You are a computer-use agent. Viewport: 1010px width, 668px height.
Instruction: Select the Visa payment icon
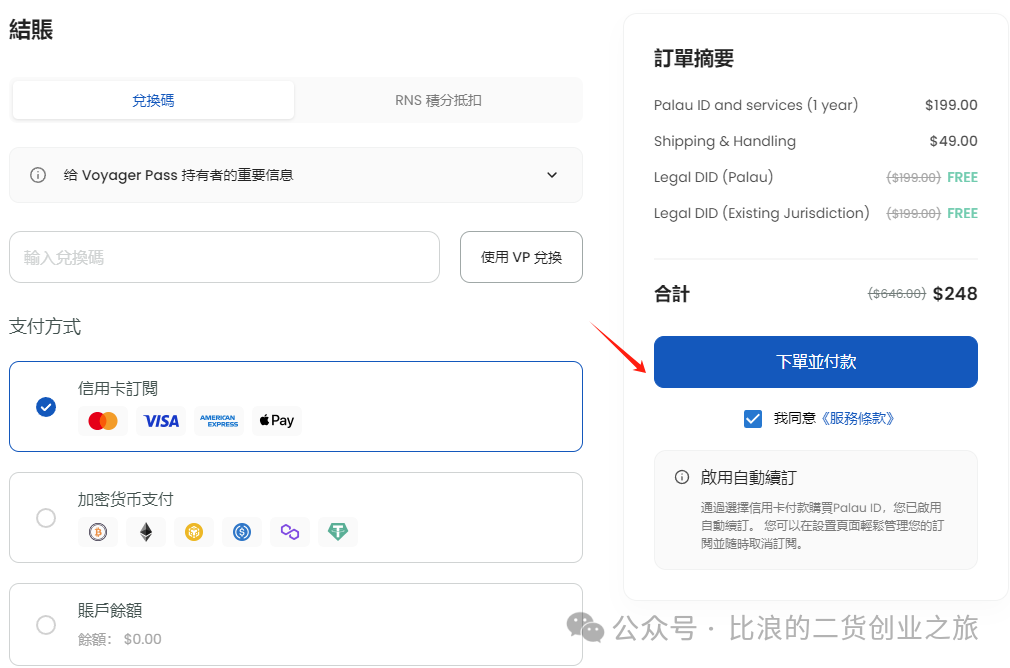(x=160, y=421)
